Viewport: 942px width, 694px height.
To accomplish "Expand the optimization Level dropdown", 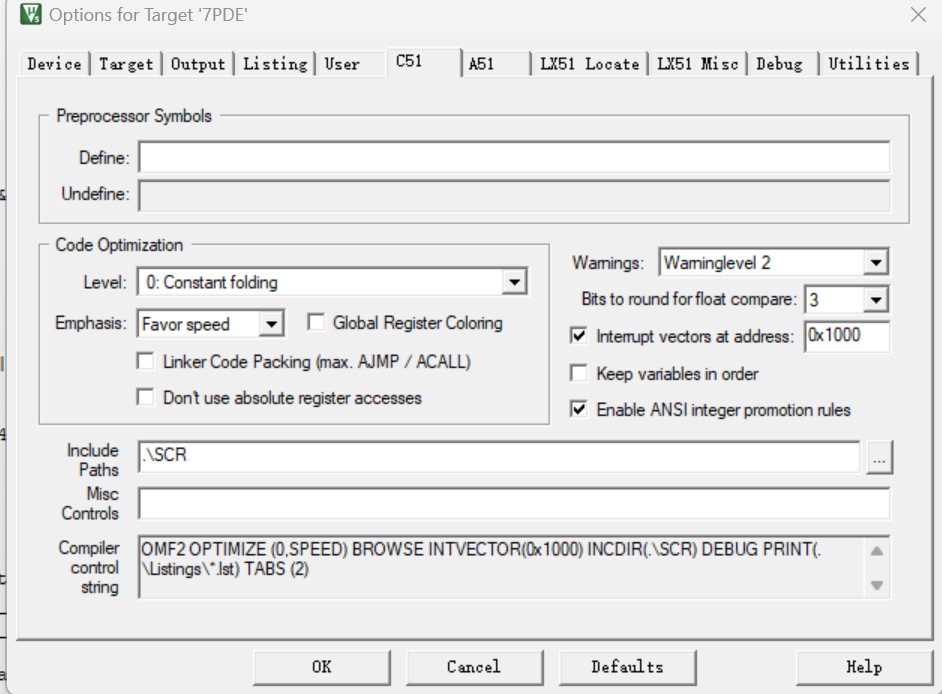I will (514, 282).
